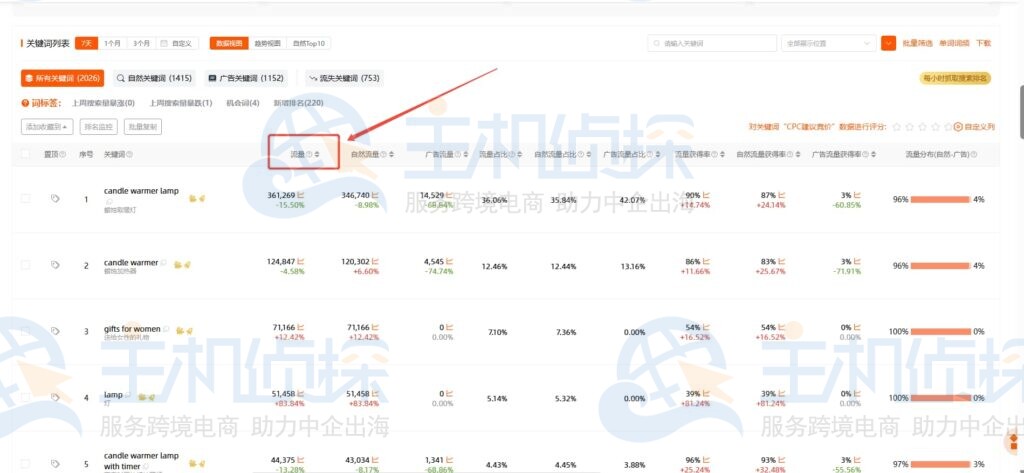Screen dimensions: 1024x473
Task: Open trend chart icon next to 90% rate
Action: pos(707,195)
